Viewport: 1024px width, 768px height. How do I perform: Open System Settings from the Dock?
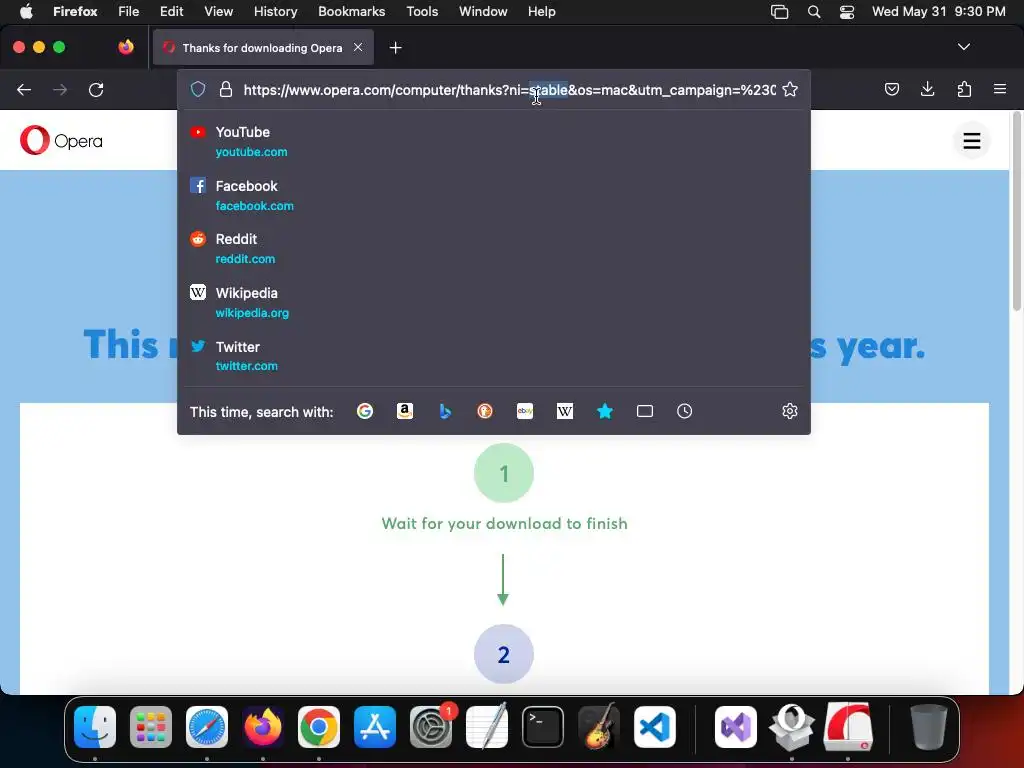point(431,727)
